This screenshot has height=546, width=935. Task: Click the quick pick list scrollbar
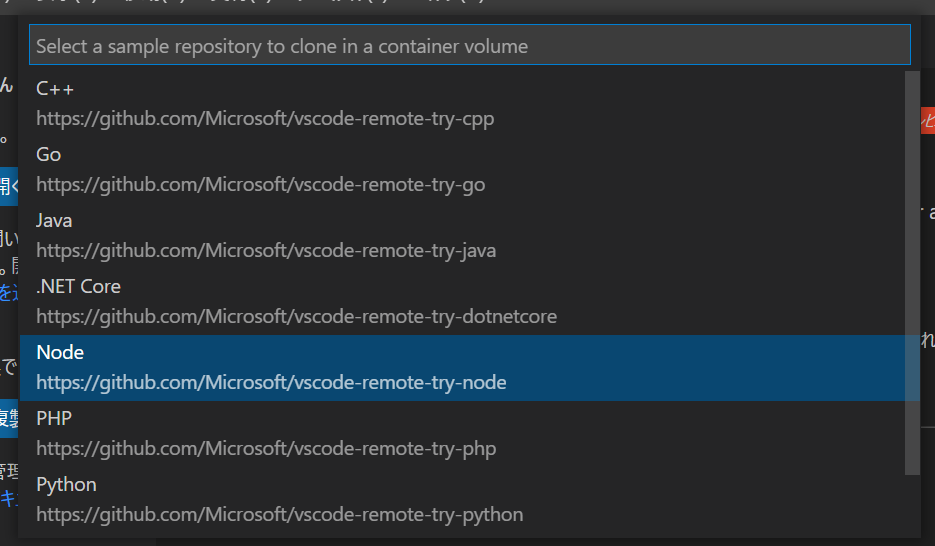pos(912,273)
